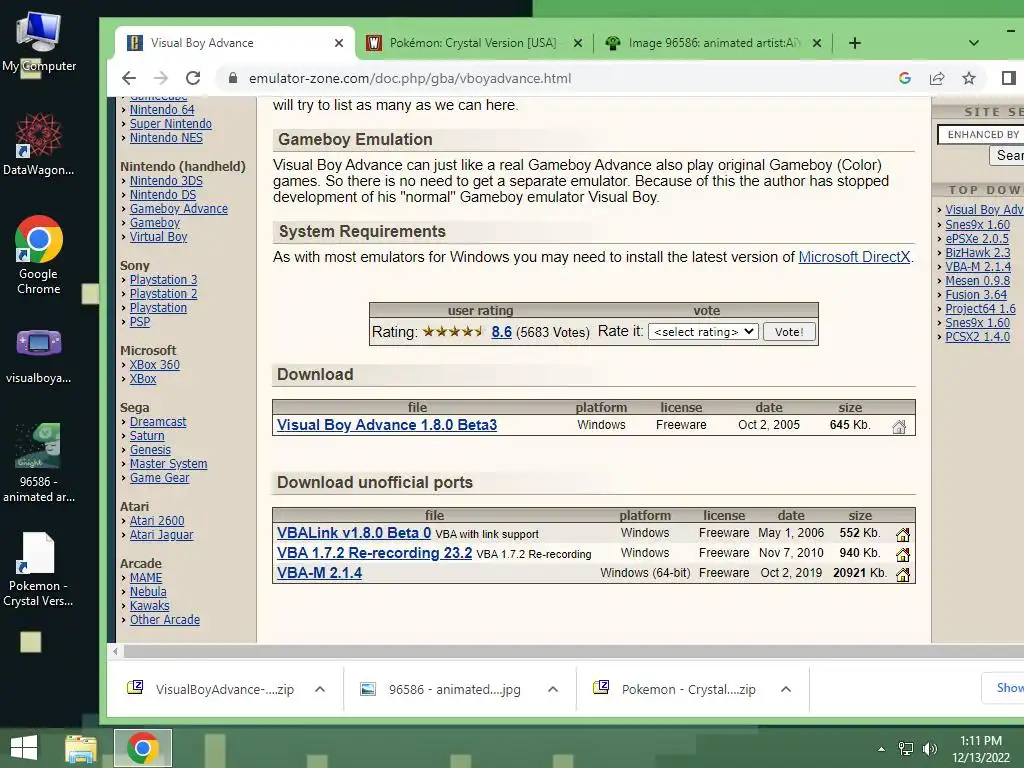Open visualboyadvance desktop icon
The height and width of the screenshot is (768, 1024).
coord(39,356)
